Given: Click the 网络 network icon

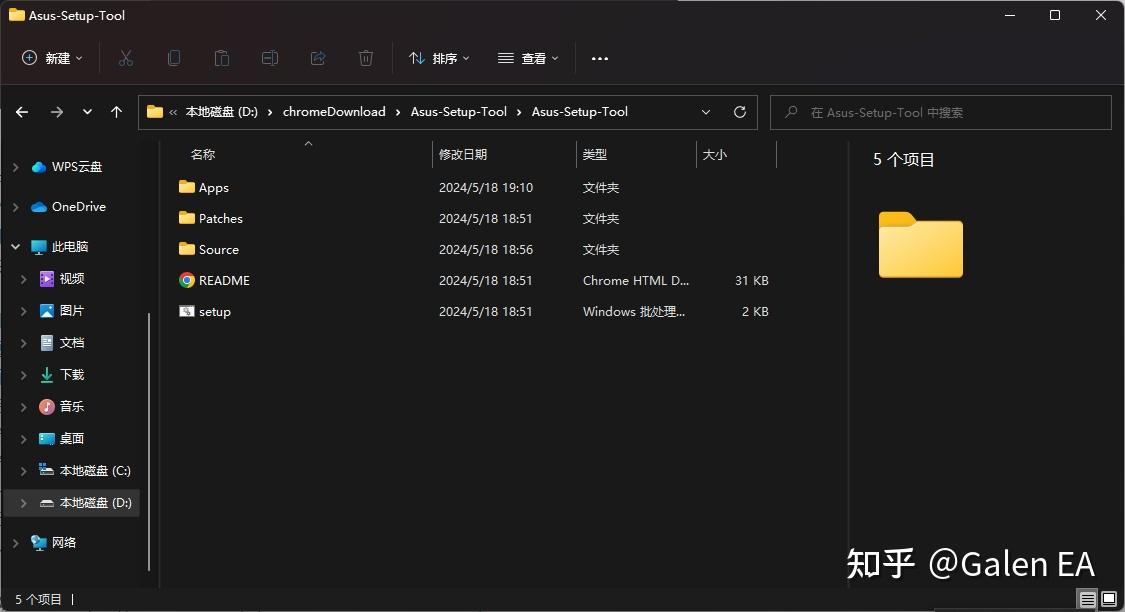Looking at the screenshot, I should pyautogui.click(x=39, y=542).
